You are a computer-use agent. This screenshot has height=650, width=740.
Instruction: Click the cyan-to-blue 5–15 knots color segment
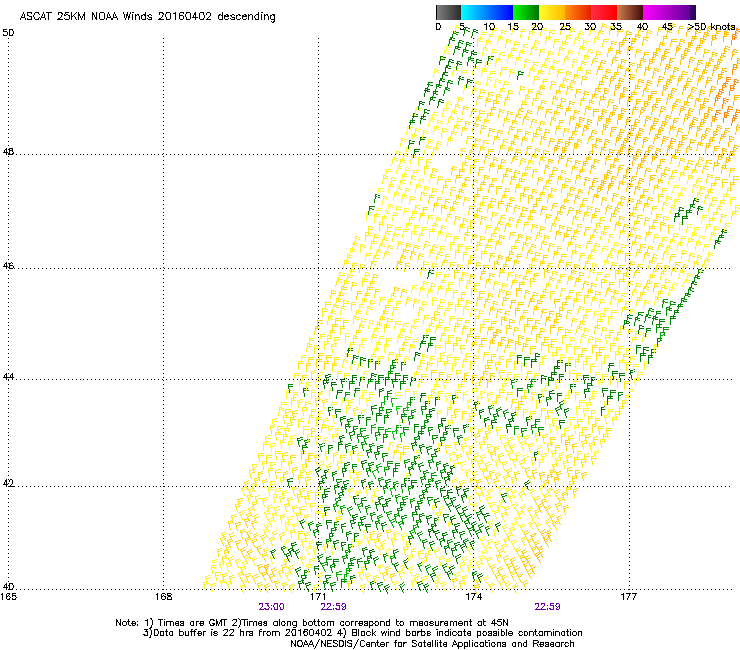[487, 12]
